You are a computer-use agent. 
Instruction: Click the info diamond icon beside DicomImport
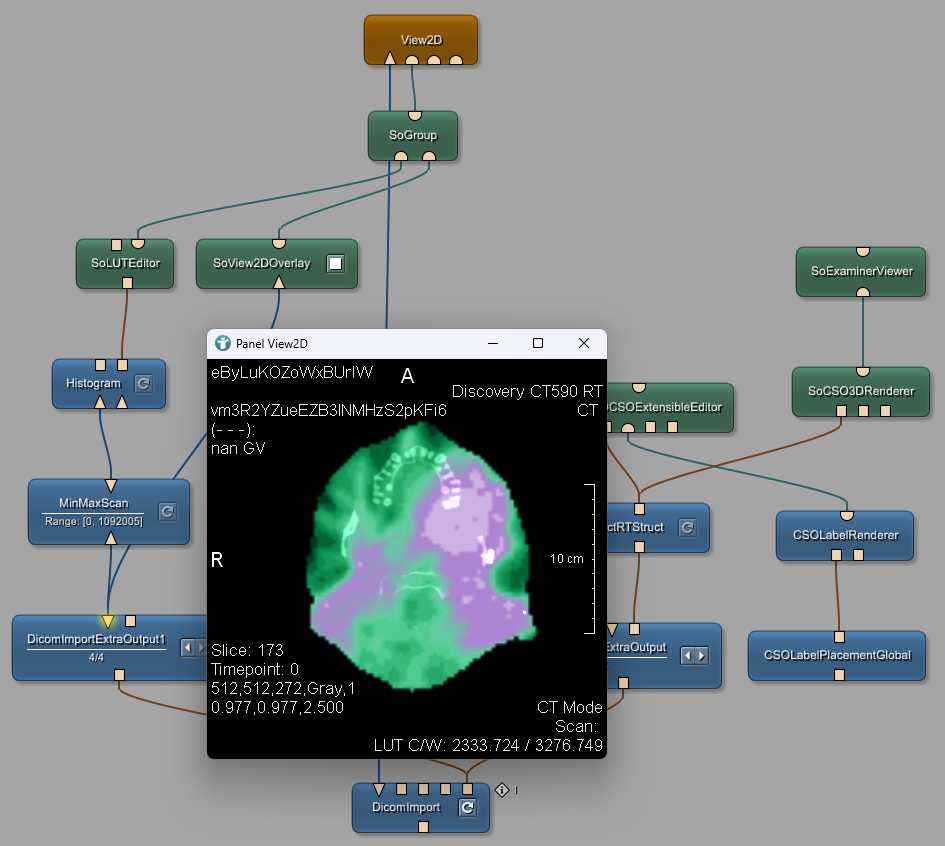(502, 790)
